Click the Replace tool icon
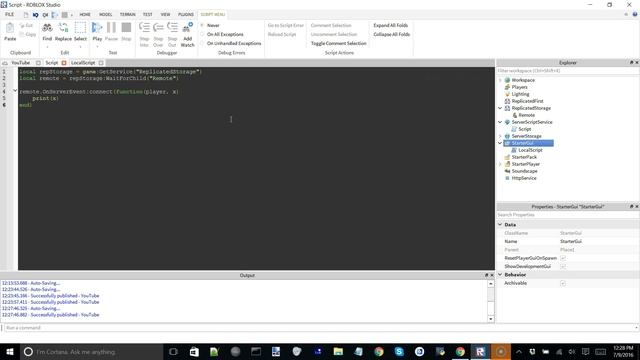640x360 pixels. click(63, 28)
